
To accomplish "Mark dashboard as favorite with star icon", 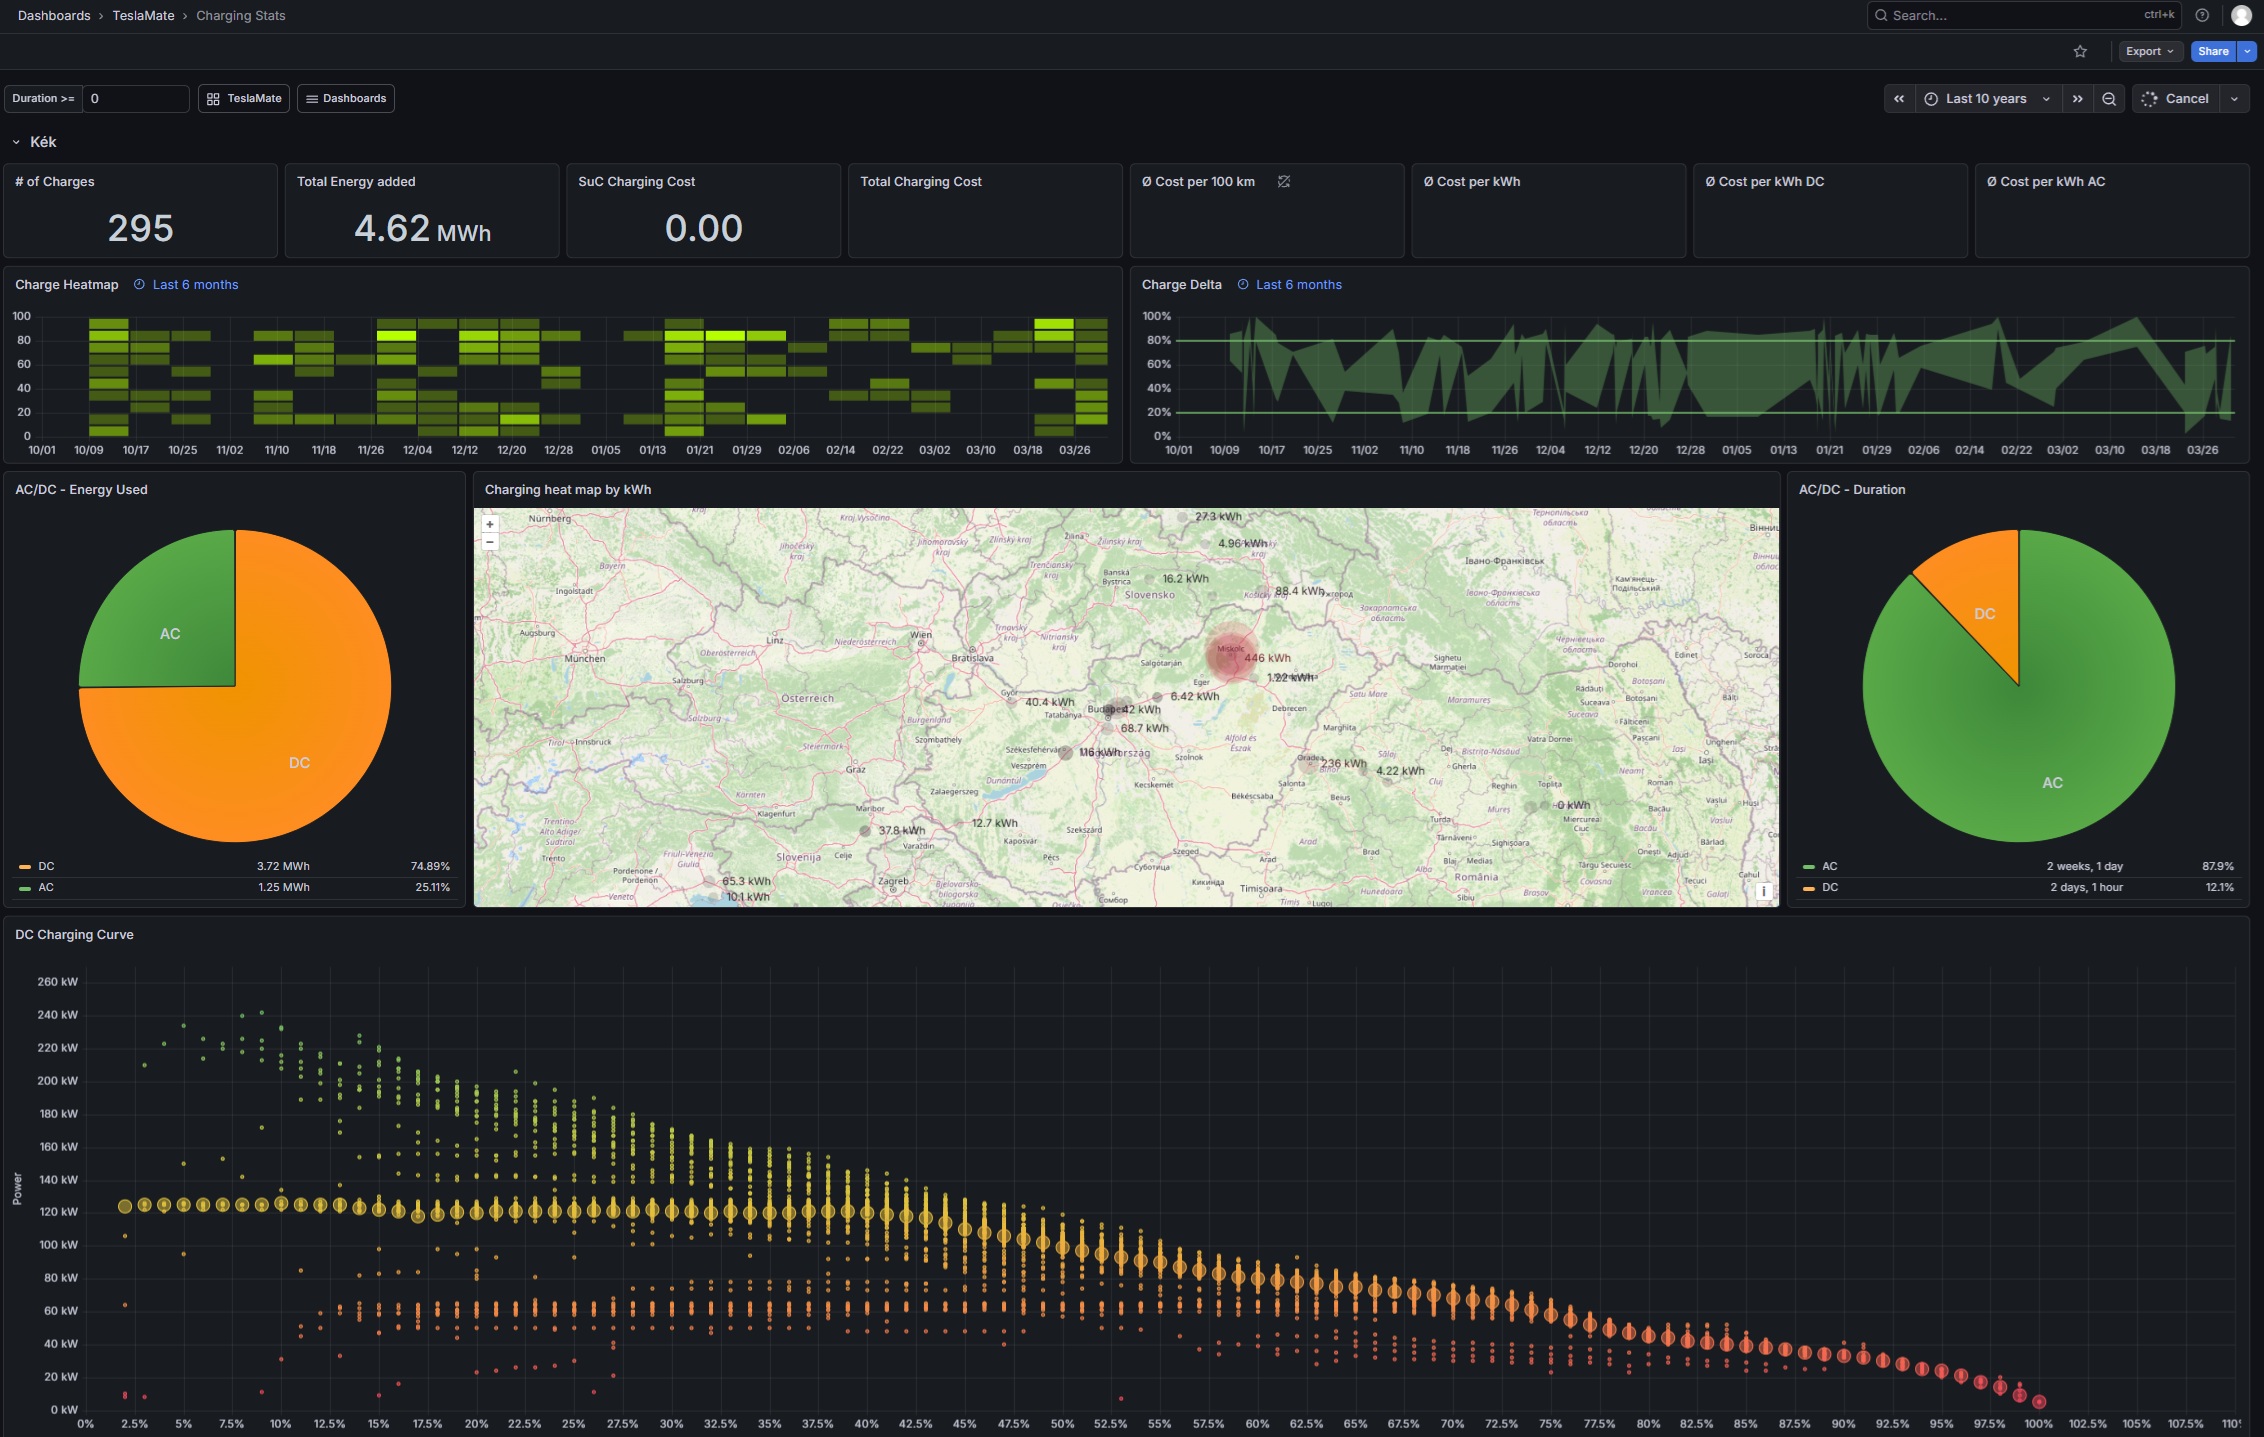I will pos(2080,51).
